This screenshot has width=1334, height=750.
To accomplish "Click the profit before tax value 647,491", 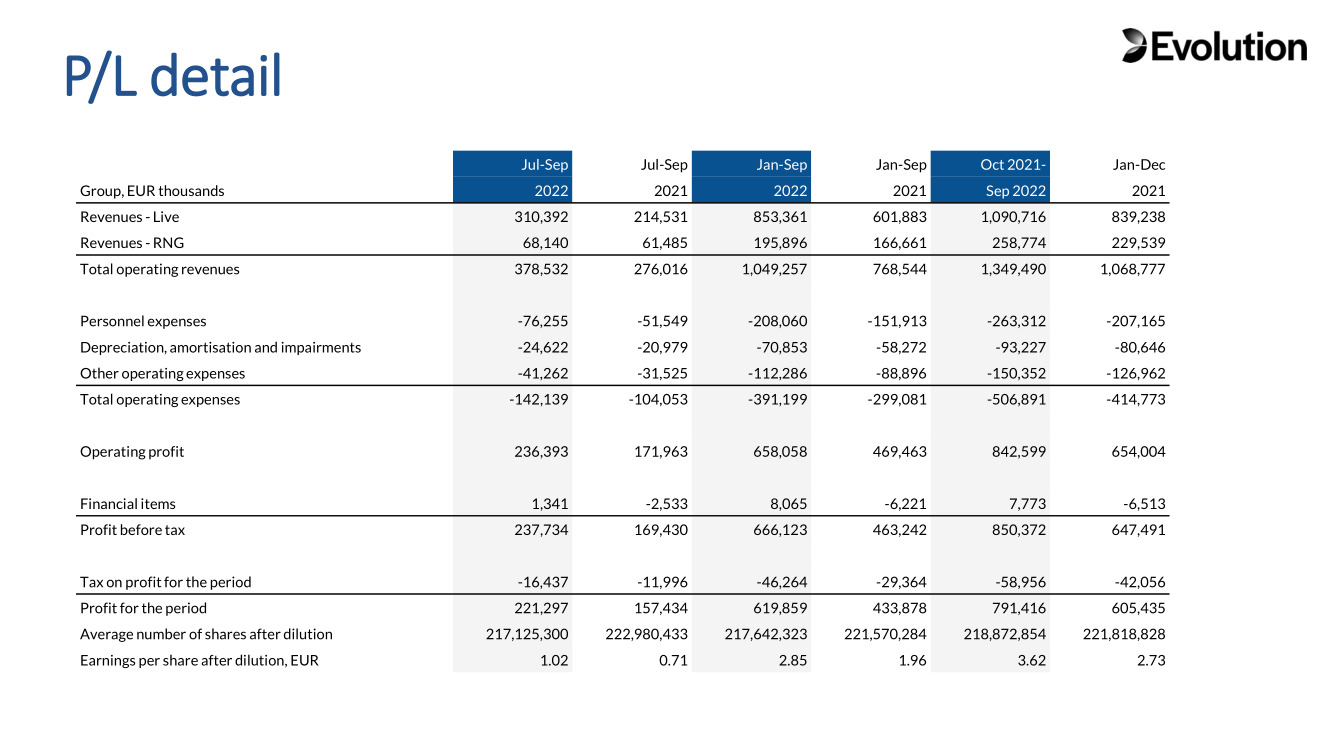I will [1139, 530].
